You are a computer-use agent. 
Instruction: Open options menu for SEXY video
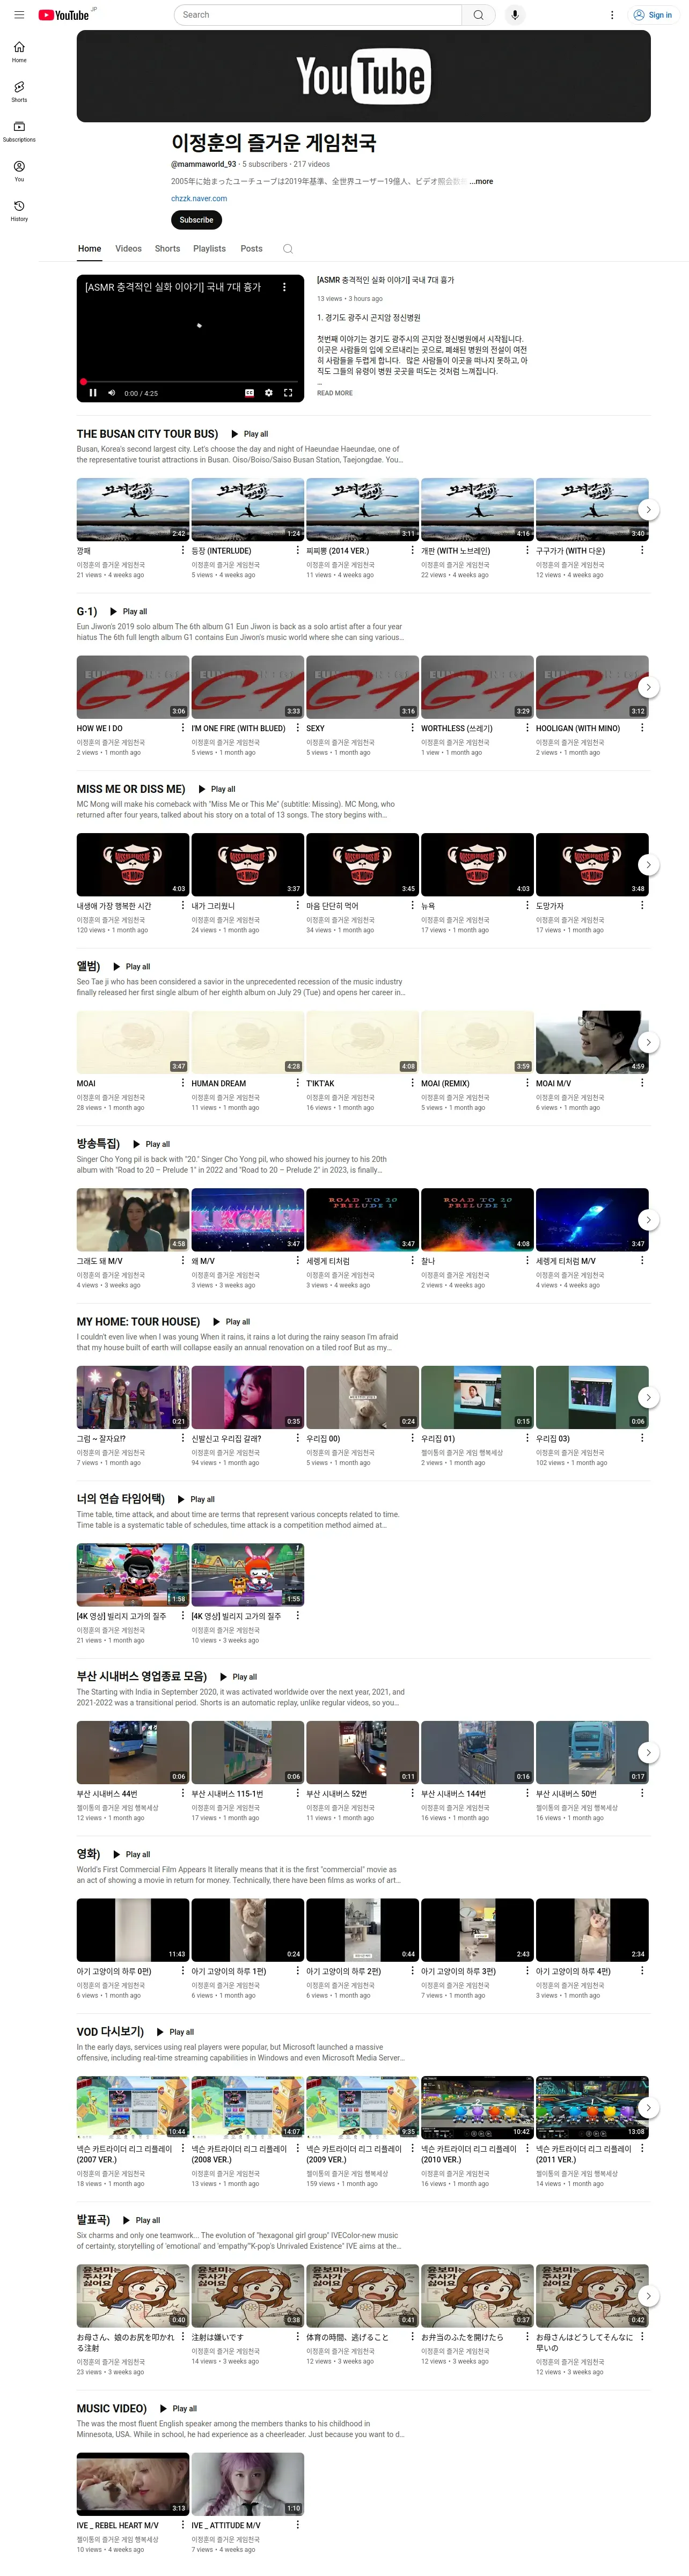point(412,728)
